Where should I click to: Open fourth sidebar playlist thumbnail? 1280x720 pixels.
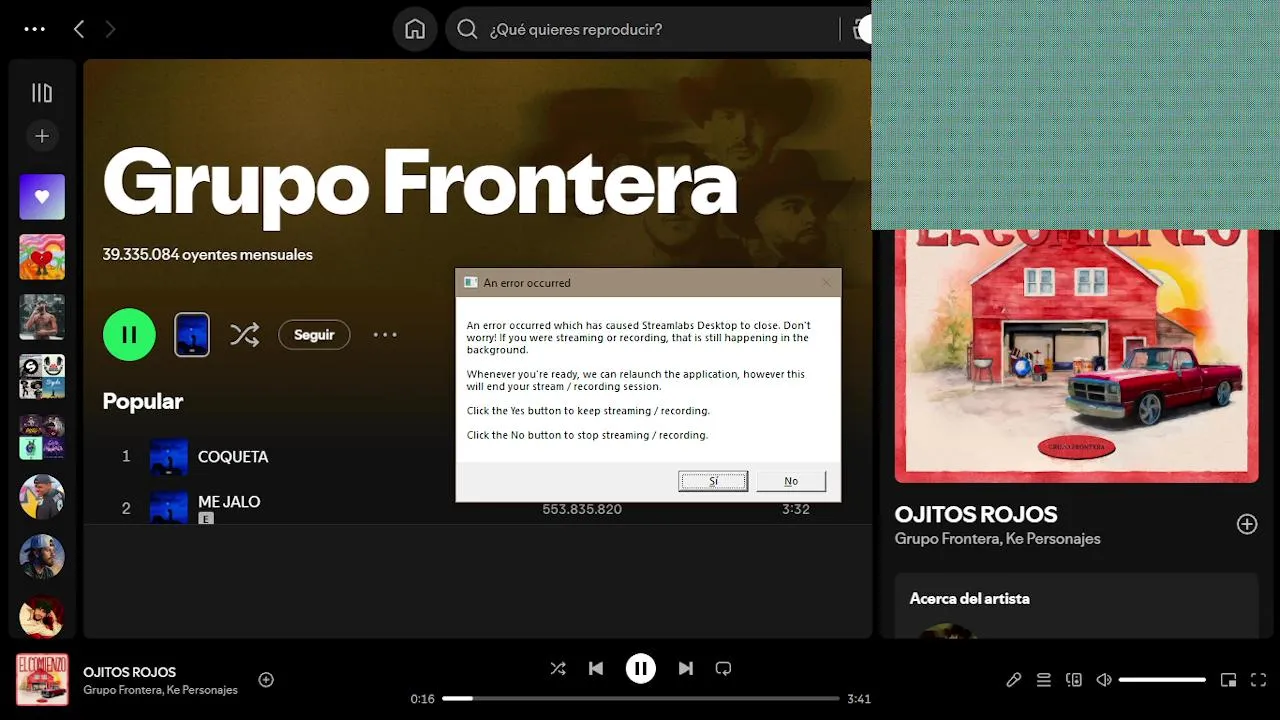[x=42, y=377]
